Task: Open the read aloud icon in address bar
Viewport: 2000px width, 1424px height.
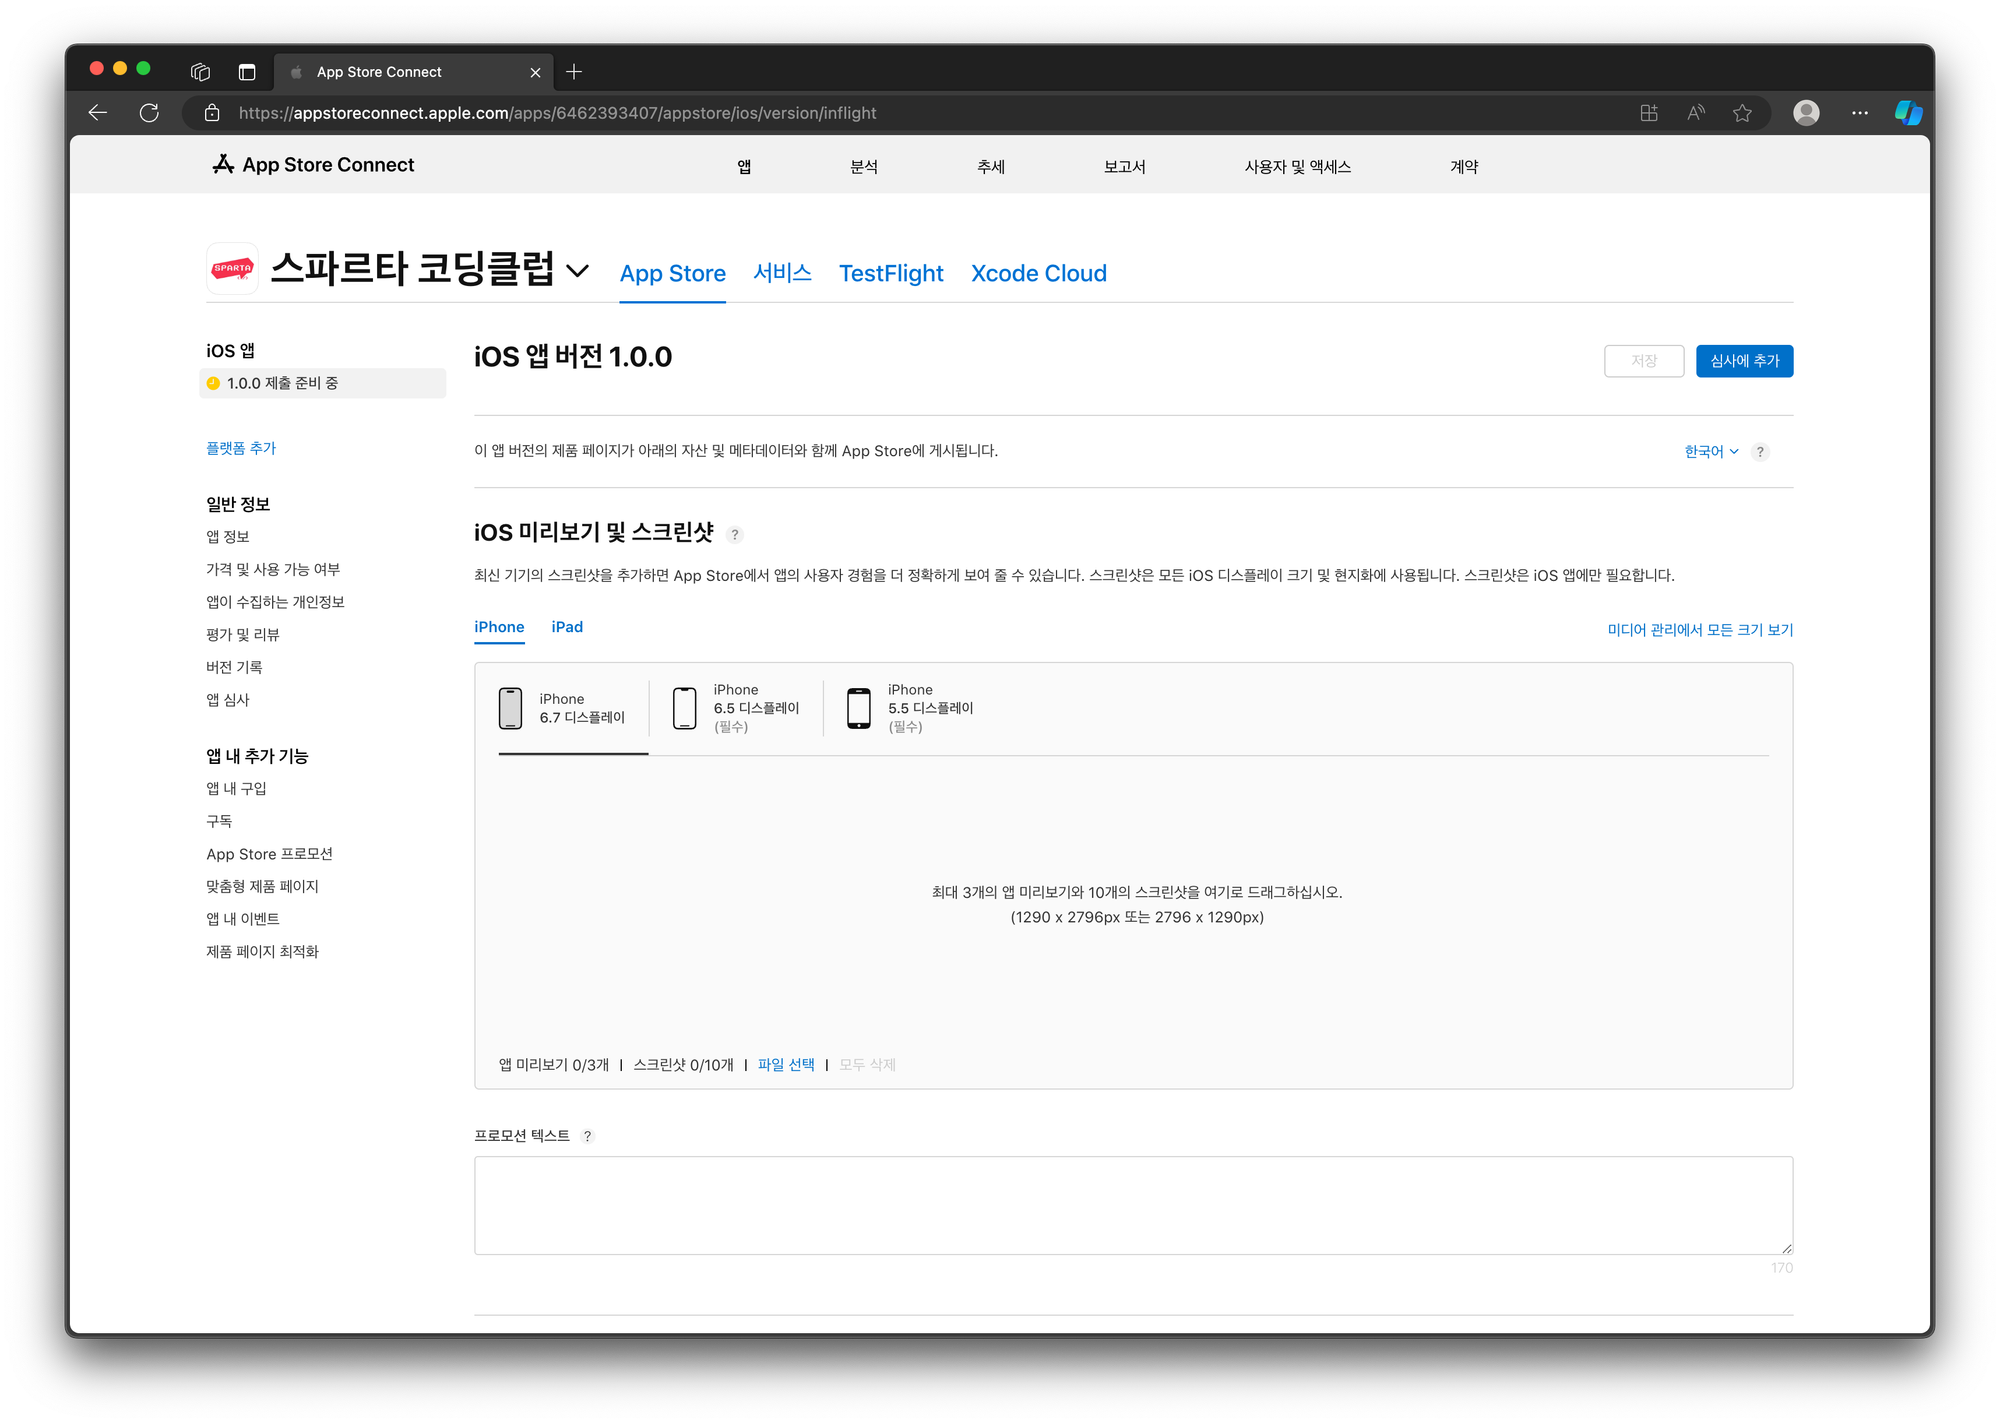Action: 1696,113
